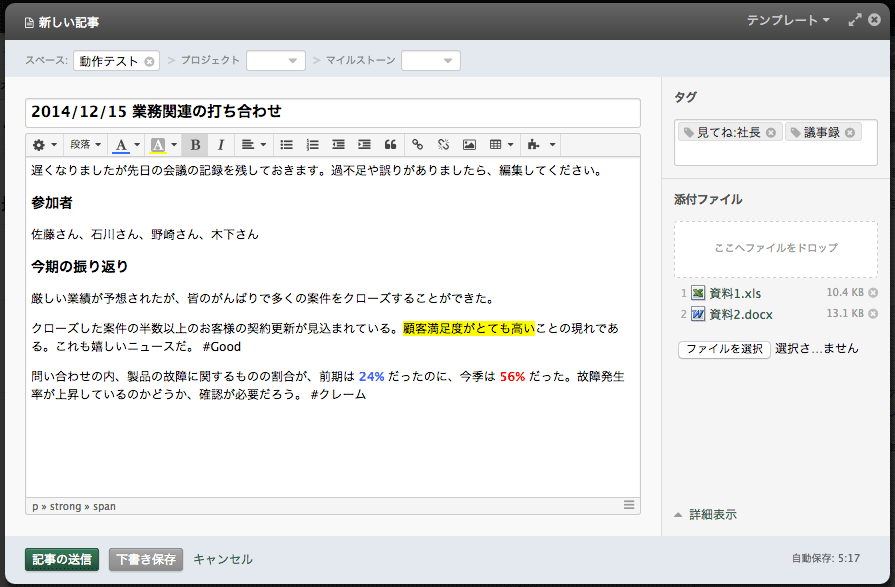This screenshot has width=895, height=587.
Task: Open the text alignment dropdown
Action: [253, 145]
